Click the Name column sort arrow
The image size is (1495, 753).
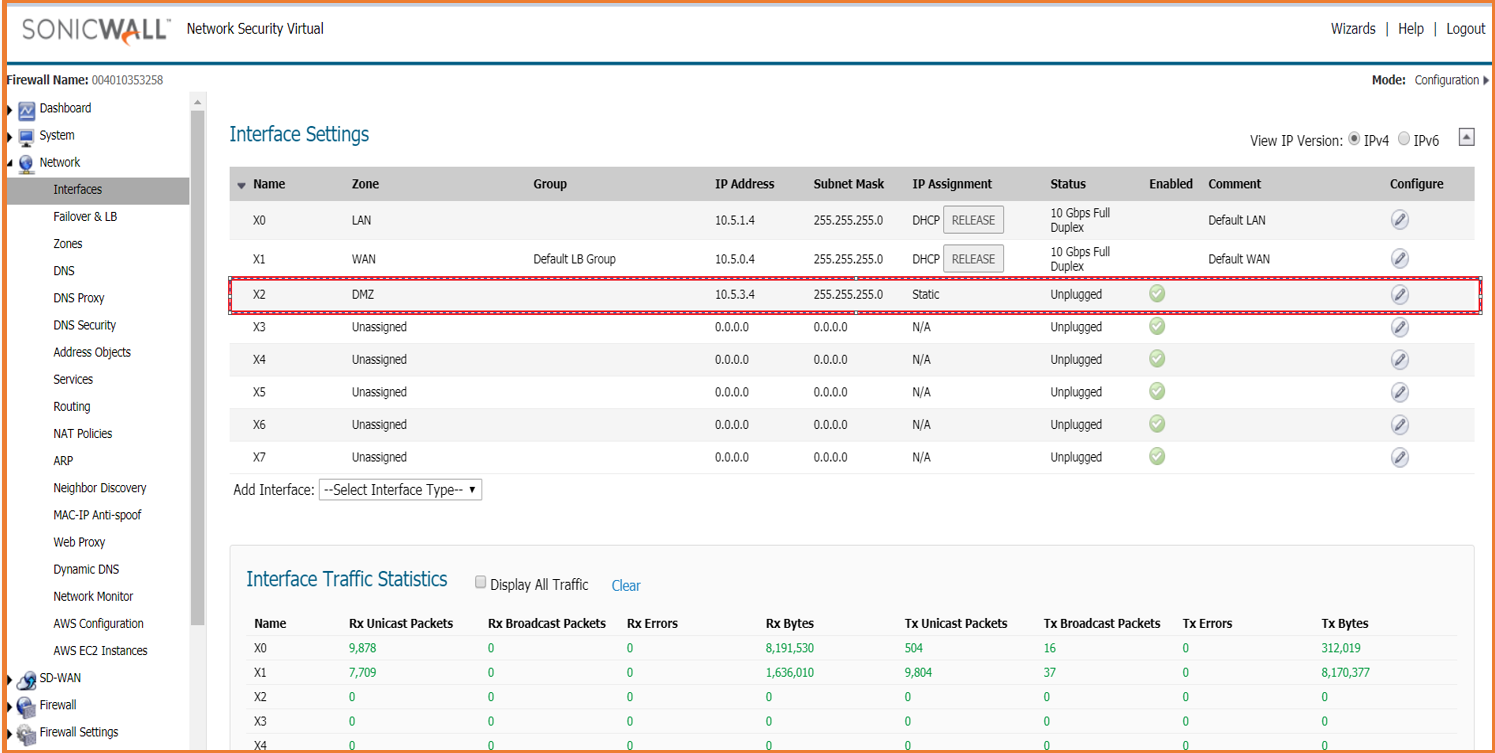click(241, 185)
